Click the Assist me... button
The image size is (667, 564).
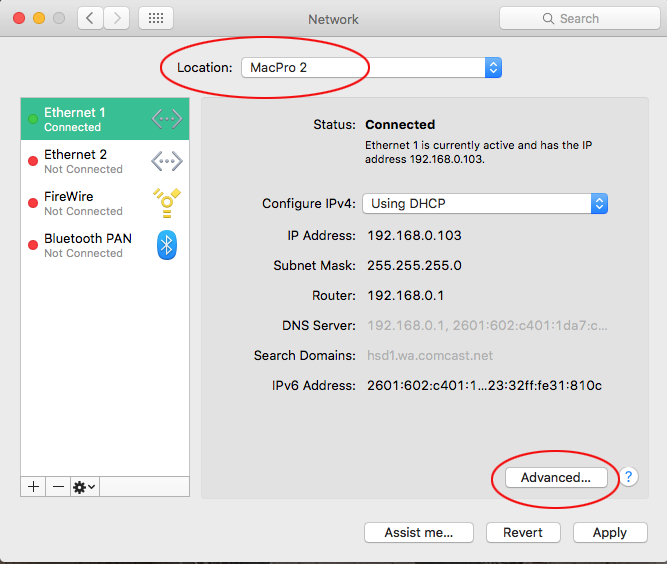[419, 533]
